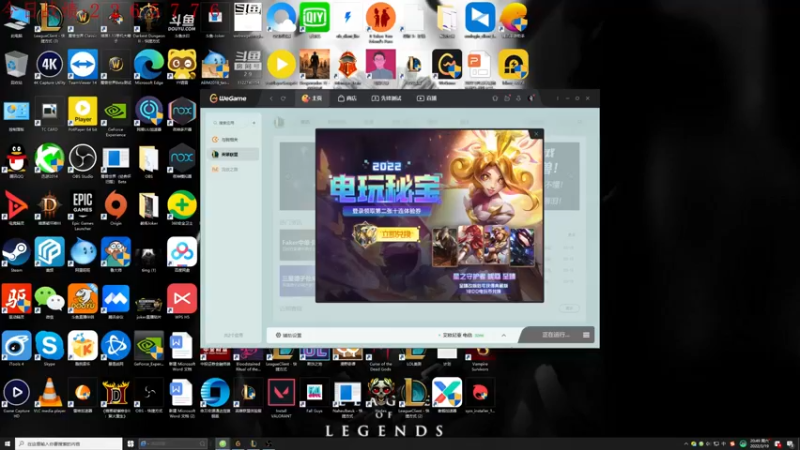Click WeGame user avatar in title bar

pyautogui.click(x=532, y=98)
